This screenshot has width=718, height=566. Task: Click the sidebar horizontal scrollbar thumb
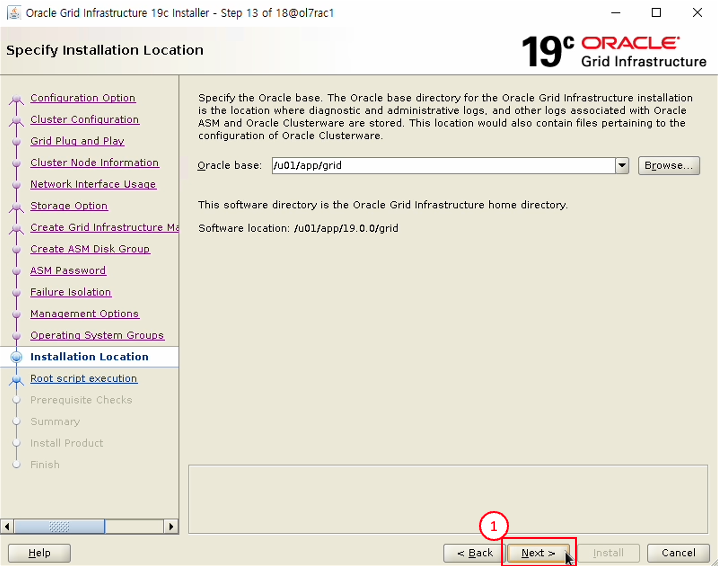point(60,526)
